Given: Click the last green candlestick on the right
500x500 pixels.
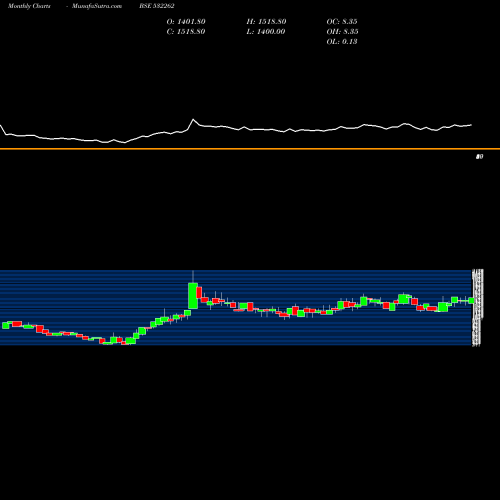Looking at the screenshot, I should pyautogui.click(x=471, y=301).
